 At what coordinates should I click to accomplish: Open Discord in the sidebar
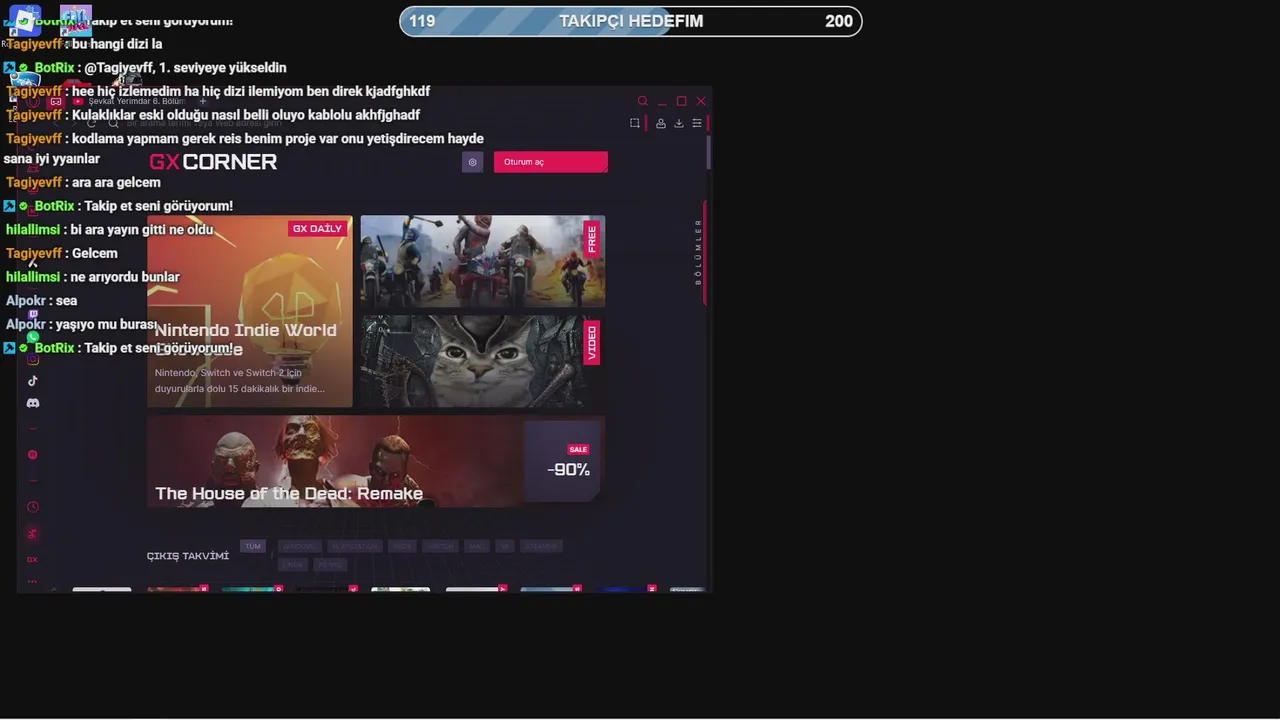pyautogui.click(x=33, y=403)
